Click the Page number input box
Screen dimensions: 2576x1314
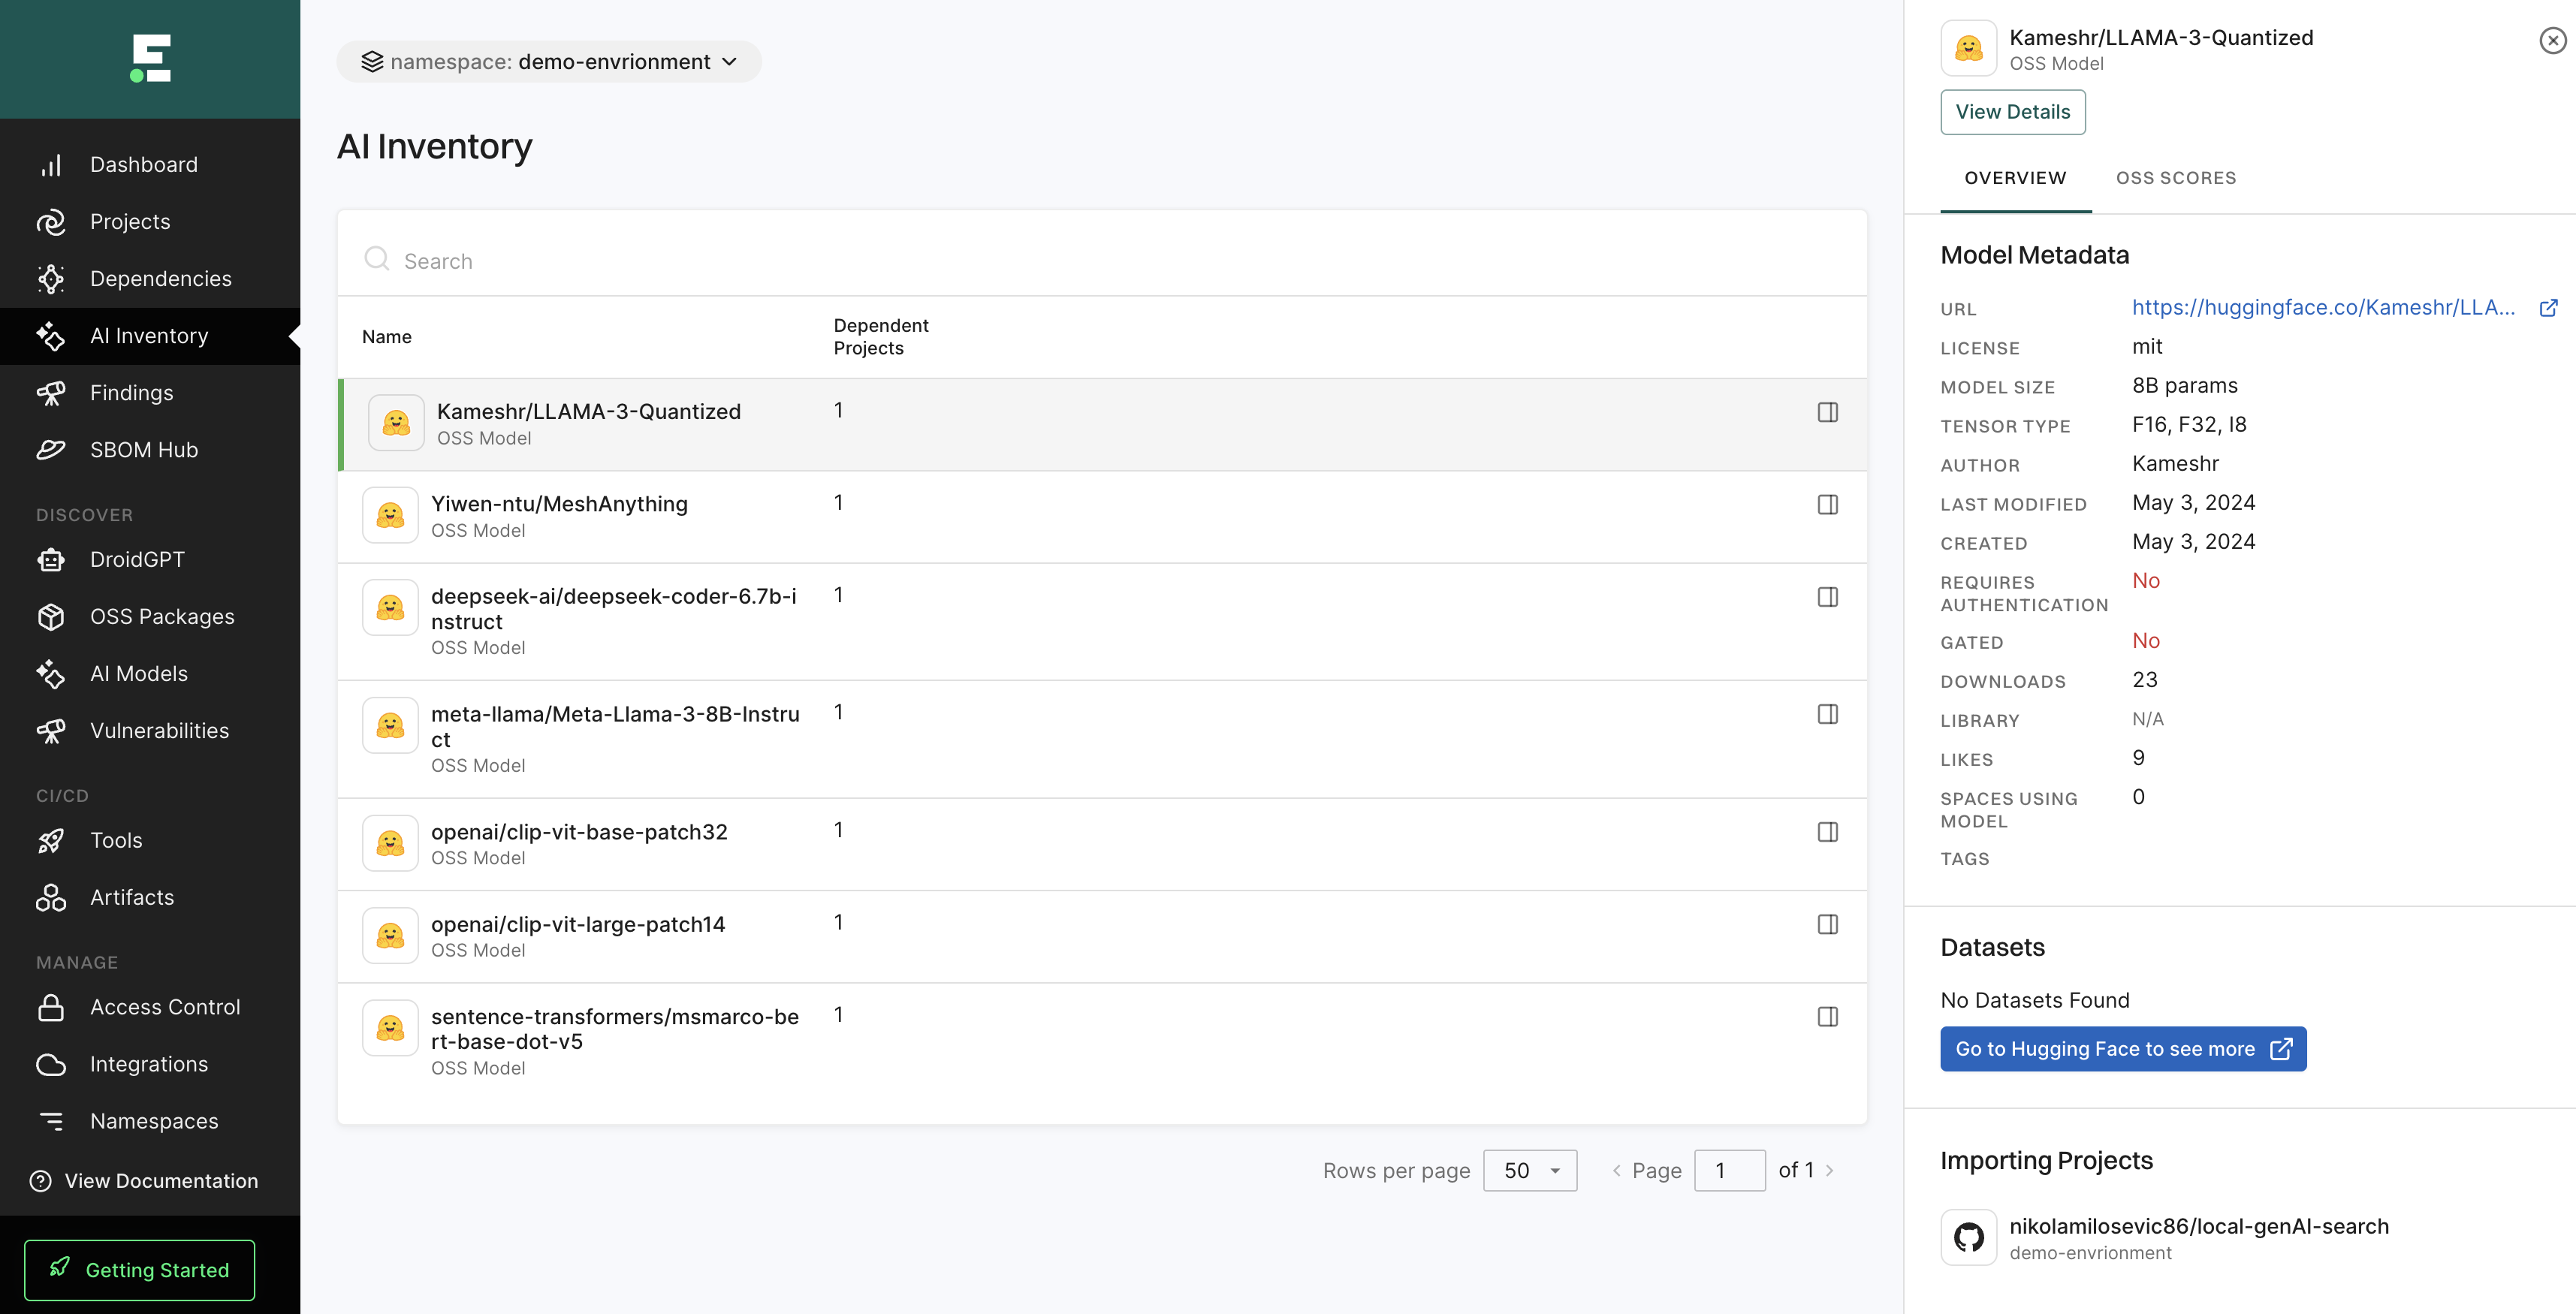(x=1729, y=1170)
